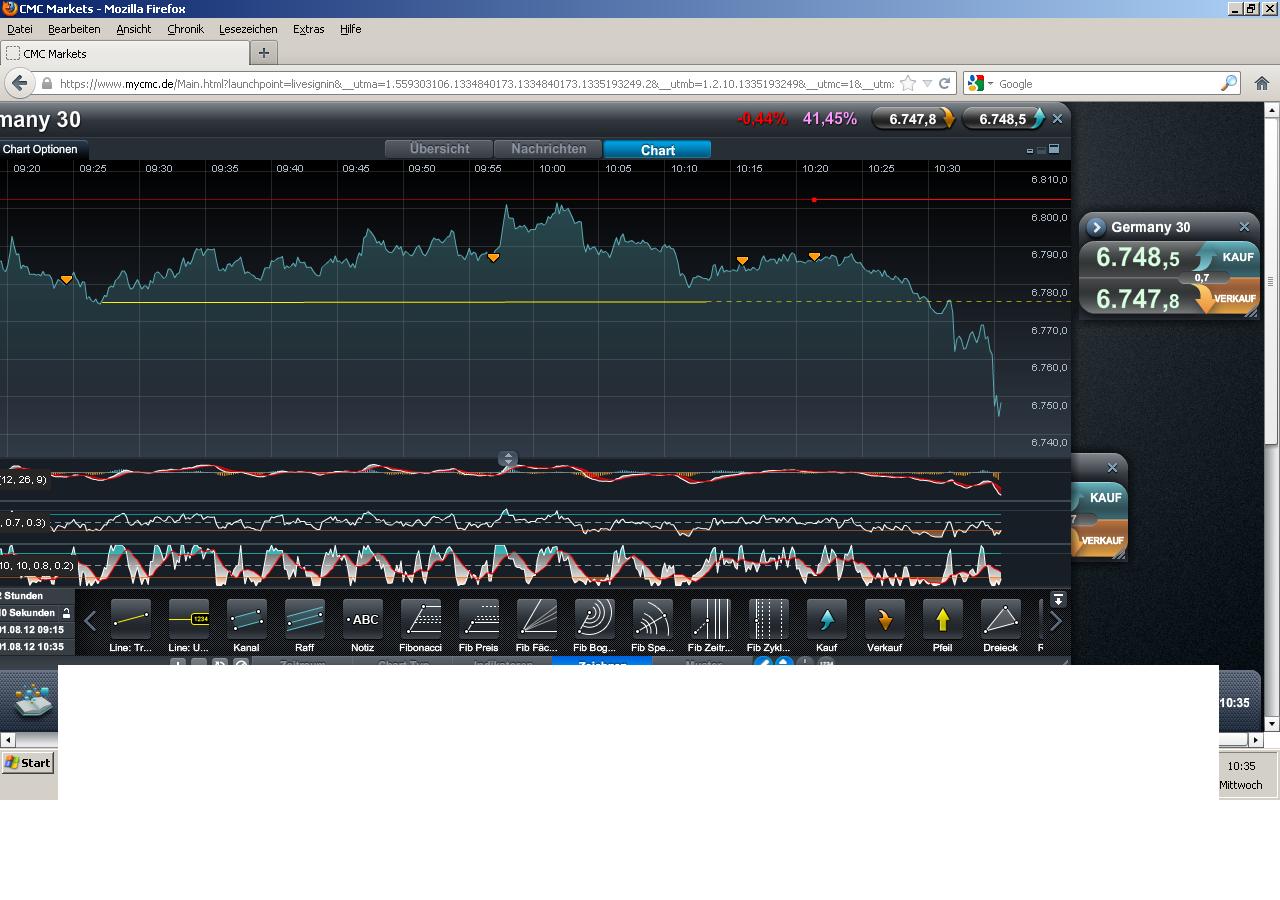Click the Google search field
Screen dimensions: 1280x900
[1107, 84]
